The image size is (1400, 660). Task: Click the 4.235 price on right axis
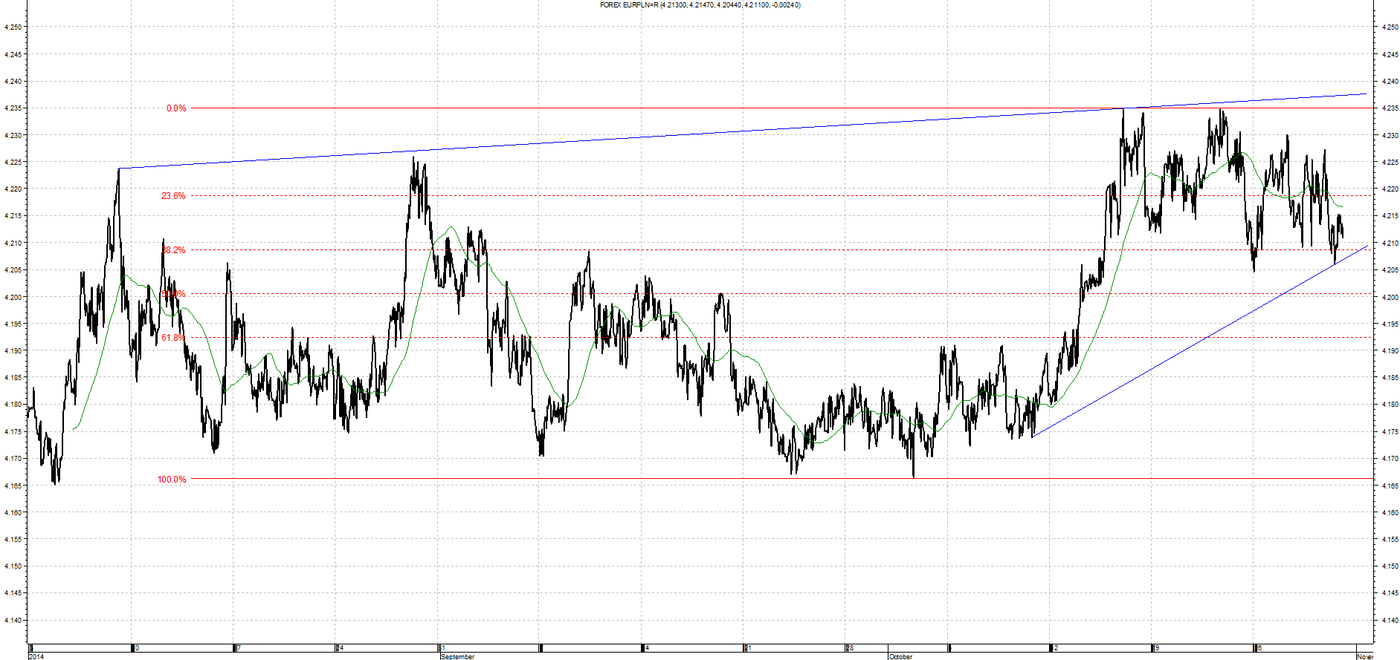pos(1387,108)
